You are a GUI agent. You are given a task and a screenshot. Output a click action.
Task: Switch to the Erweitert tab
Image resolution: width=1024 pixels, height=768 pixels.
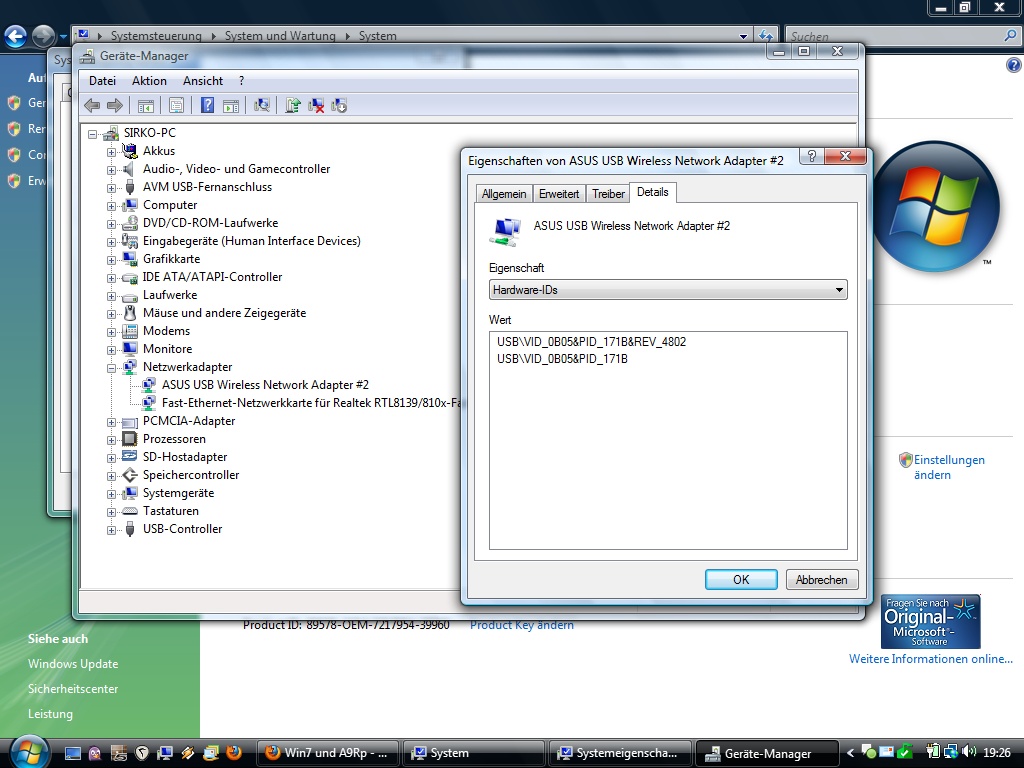[x=559, y=194]
